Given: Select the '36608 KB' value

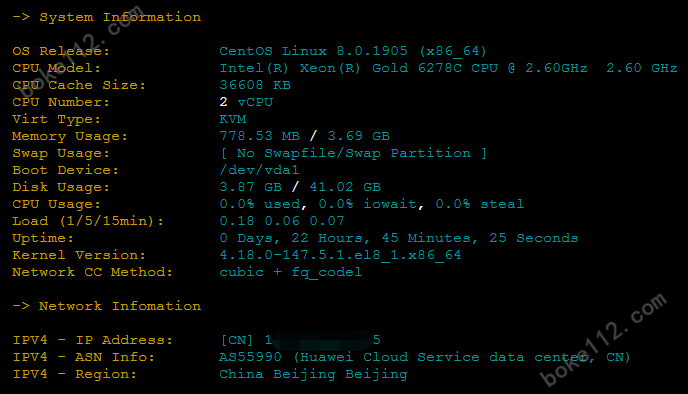Looking at the screenshot, I should pyautogui.click(x=255, y=85).
